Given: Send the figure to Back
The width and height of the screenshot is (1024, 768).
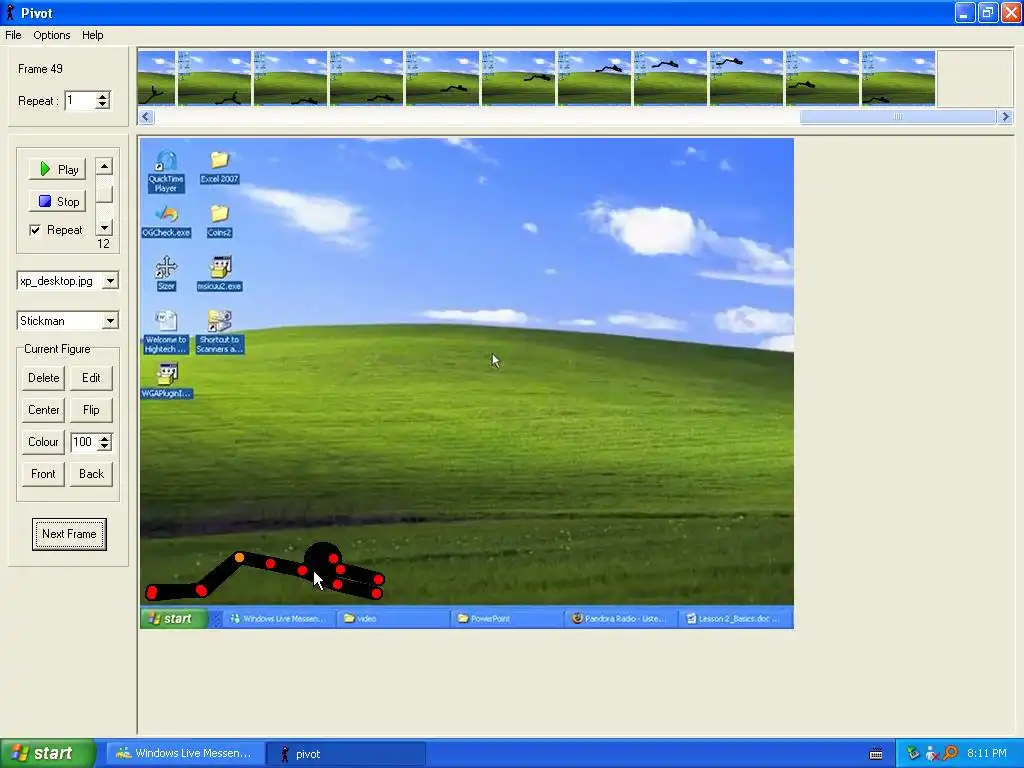Looking at the screenshot, I should 91,473.
